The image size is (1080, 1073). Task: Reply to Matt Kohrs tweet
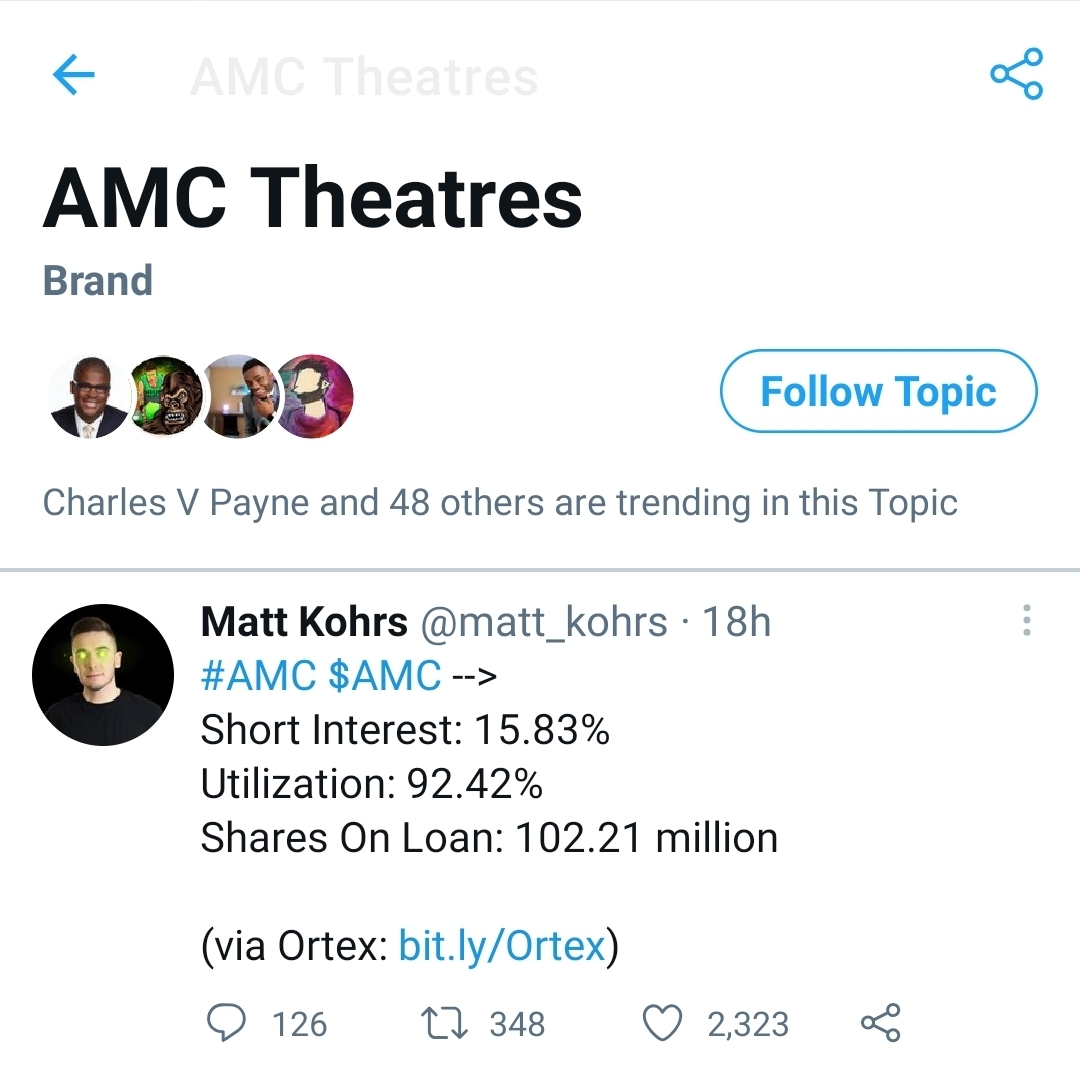click(226, 1023)
